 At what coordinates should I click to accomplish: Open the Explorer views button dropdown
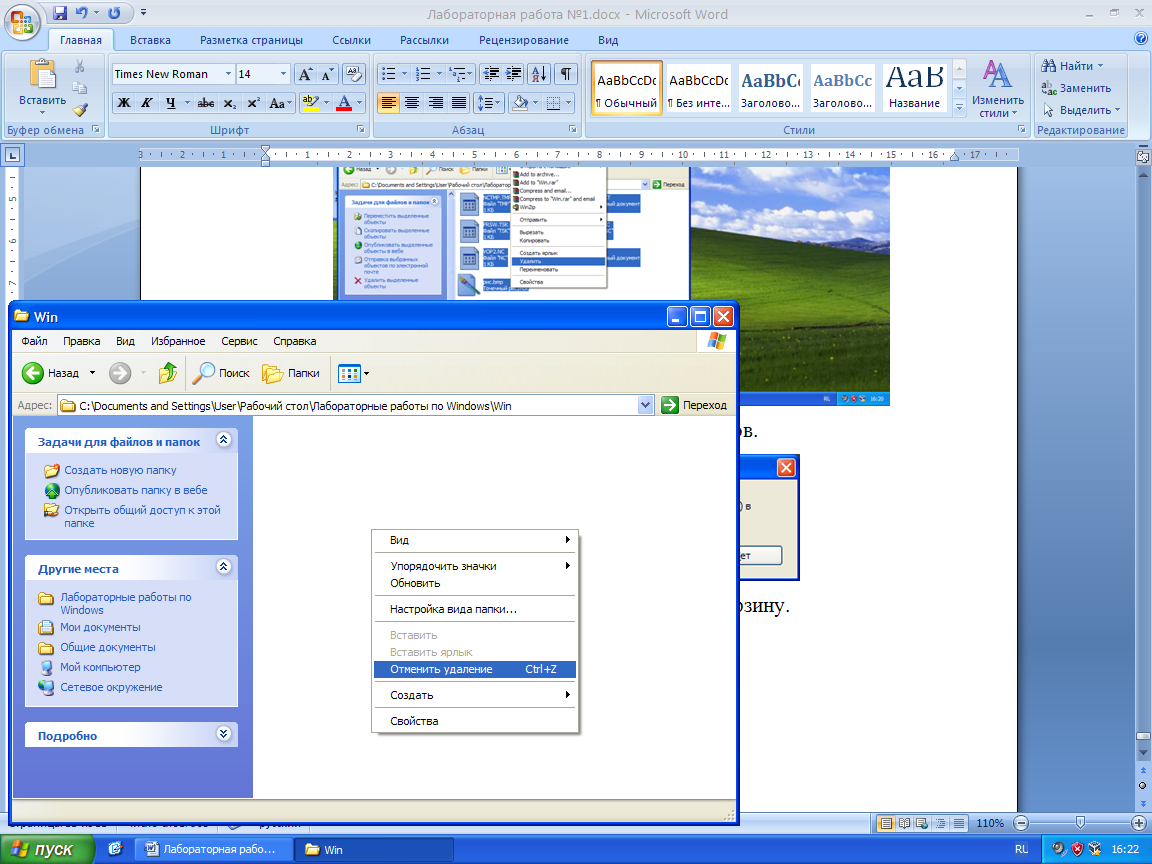click(367, 373)
